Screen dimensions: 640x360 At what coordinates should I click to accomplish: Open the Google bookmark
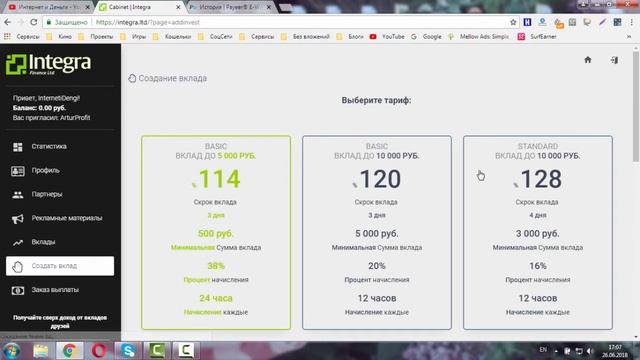[426, 36]
